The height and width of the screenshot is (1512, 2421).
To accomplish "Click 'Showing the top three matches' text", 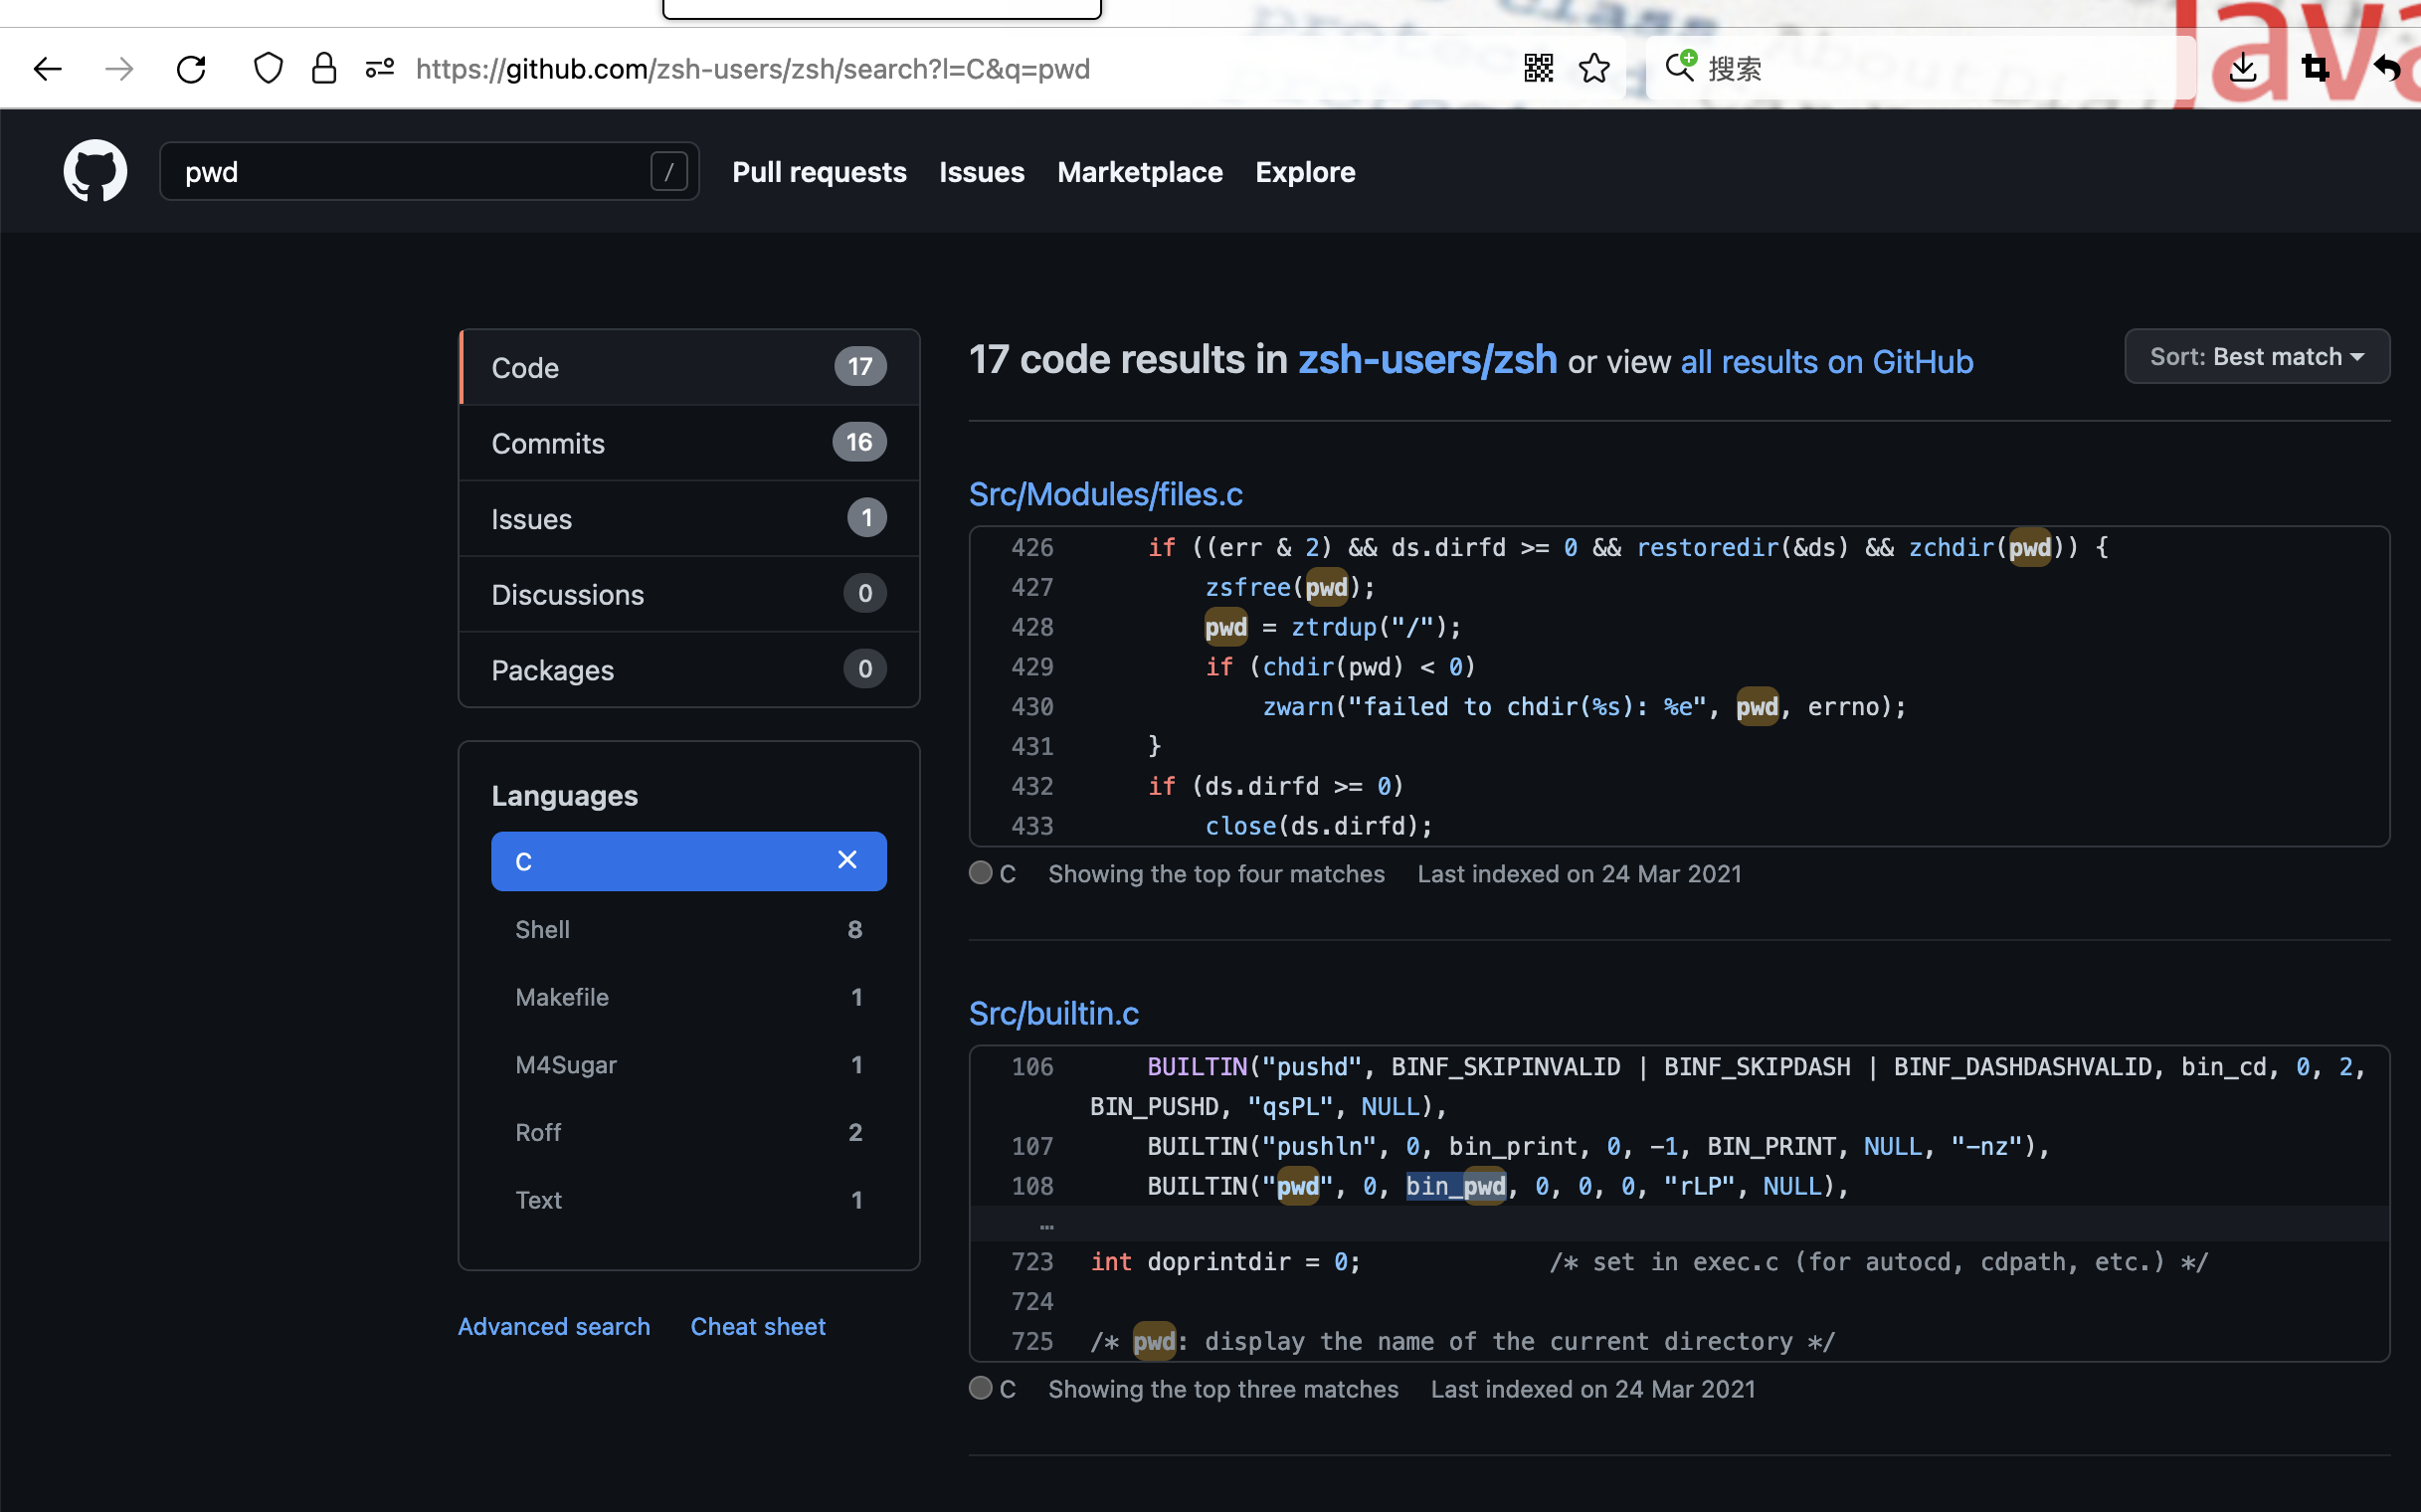I will 1223,1389.
